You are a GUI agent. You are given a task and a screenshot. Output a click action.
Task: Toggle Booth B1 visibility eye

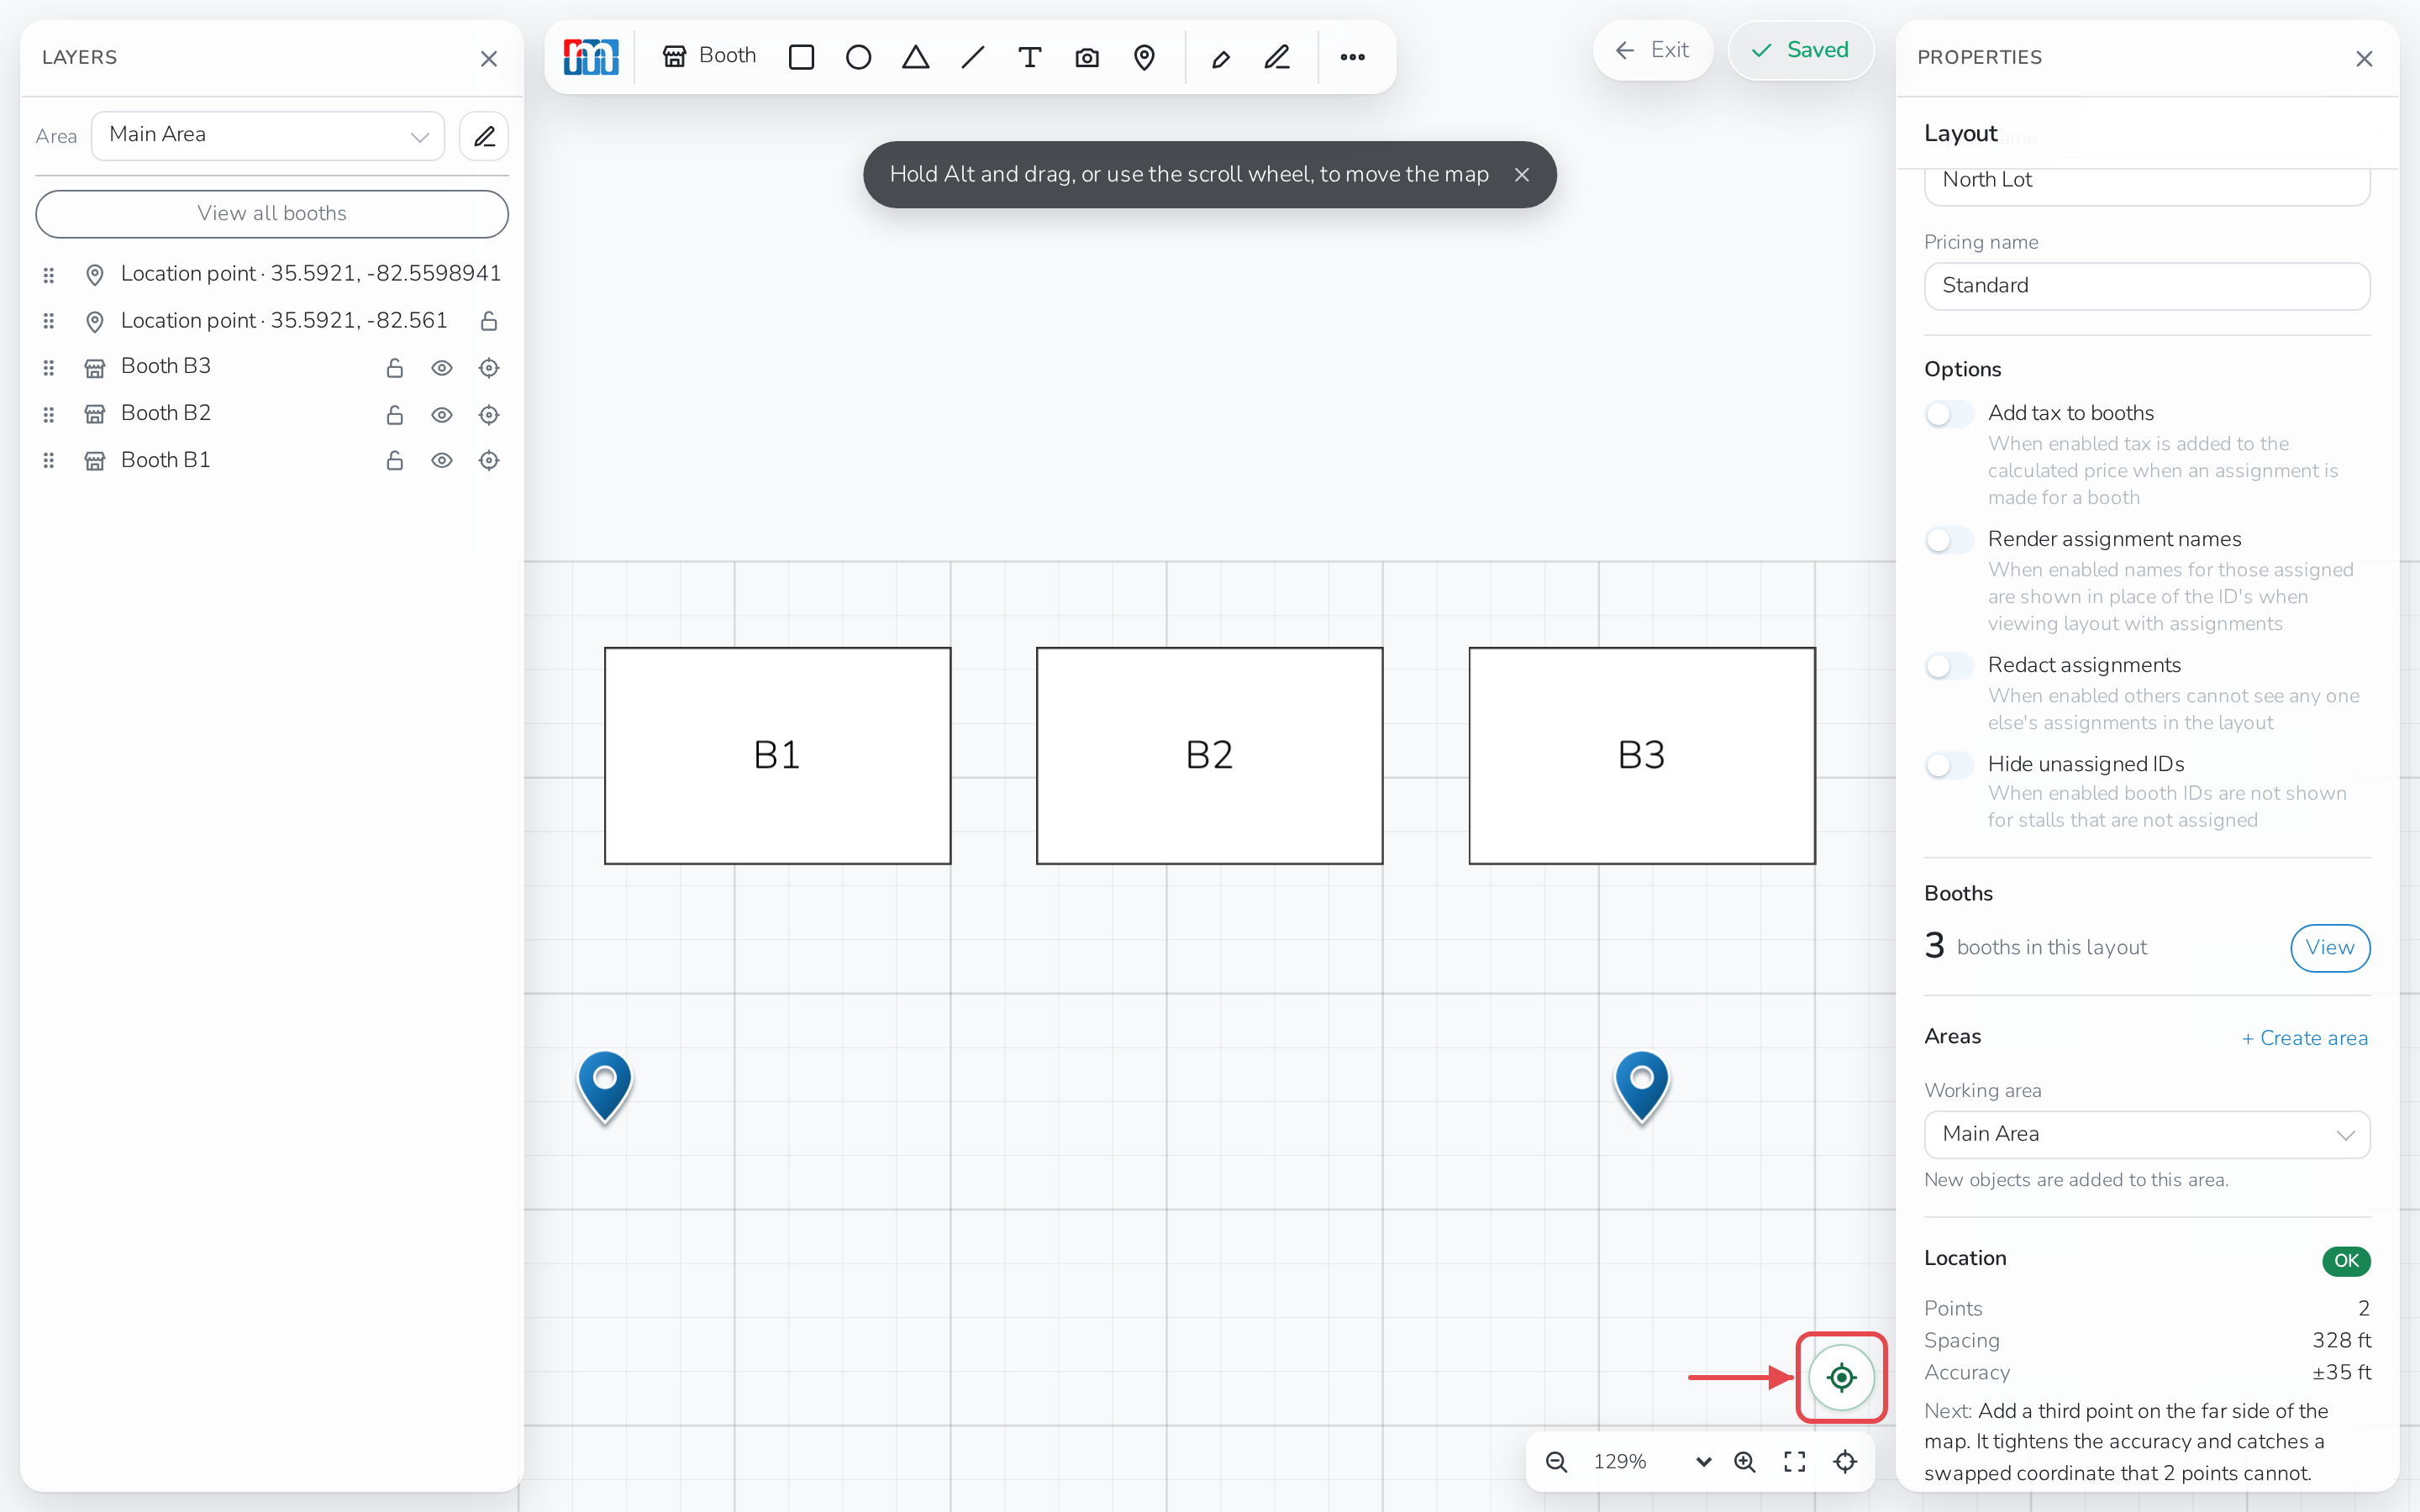pos(442,460)
